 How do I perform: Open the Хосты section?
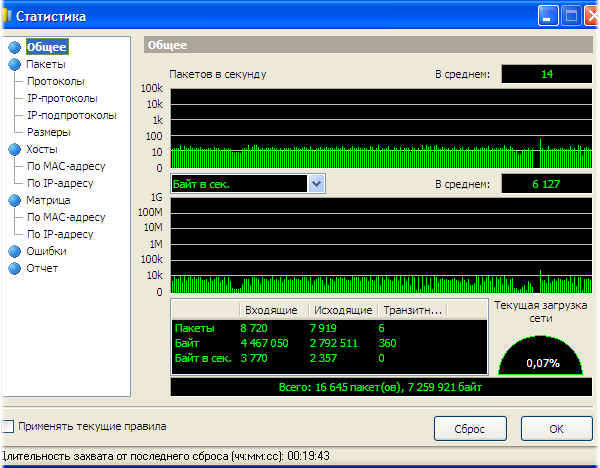pyautogui.click(x=42, y=149)
